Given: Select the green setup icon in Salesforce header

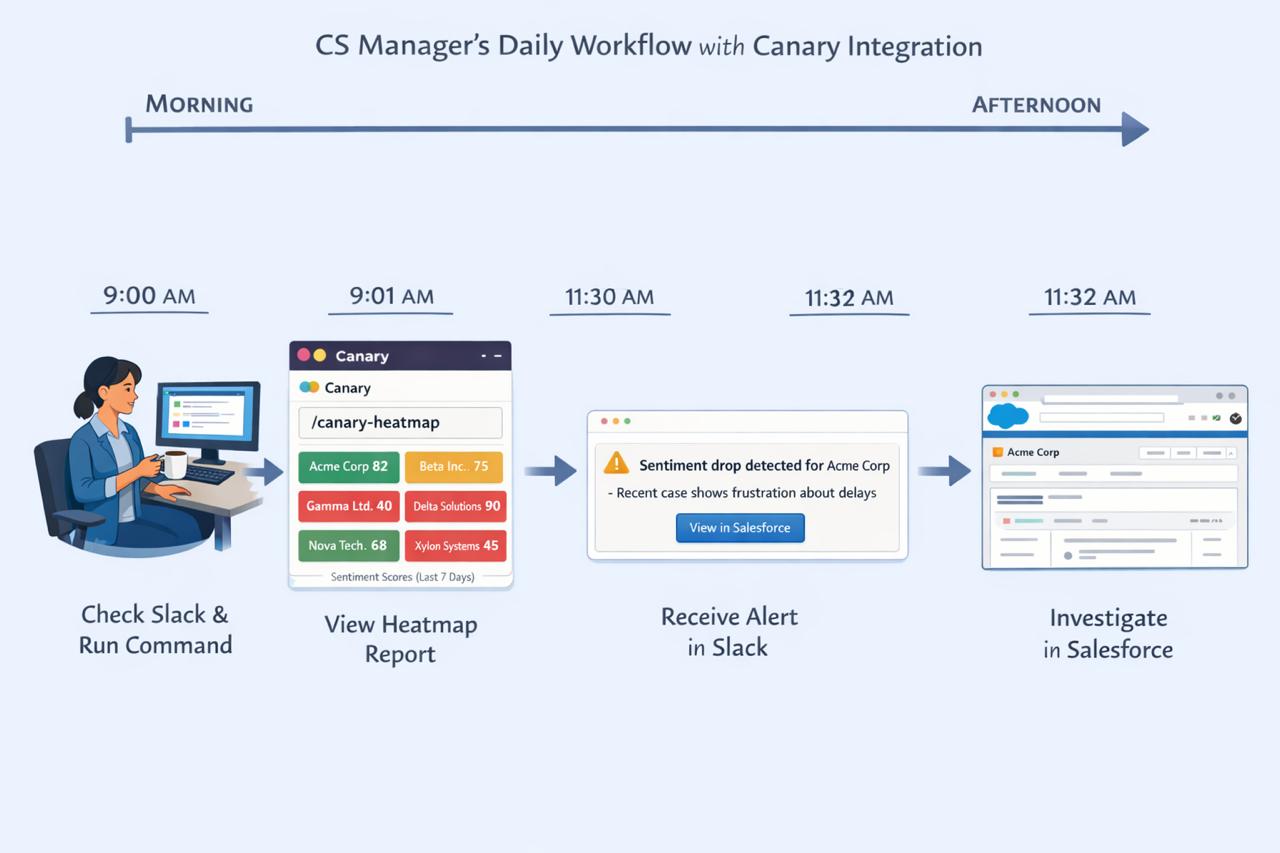Looking at the screenshot, I should [x=1217, y=417].
